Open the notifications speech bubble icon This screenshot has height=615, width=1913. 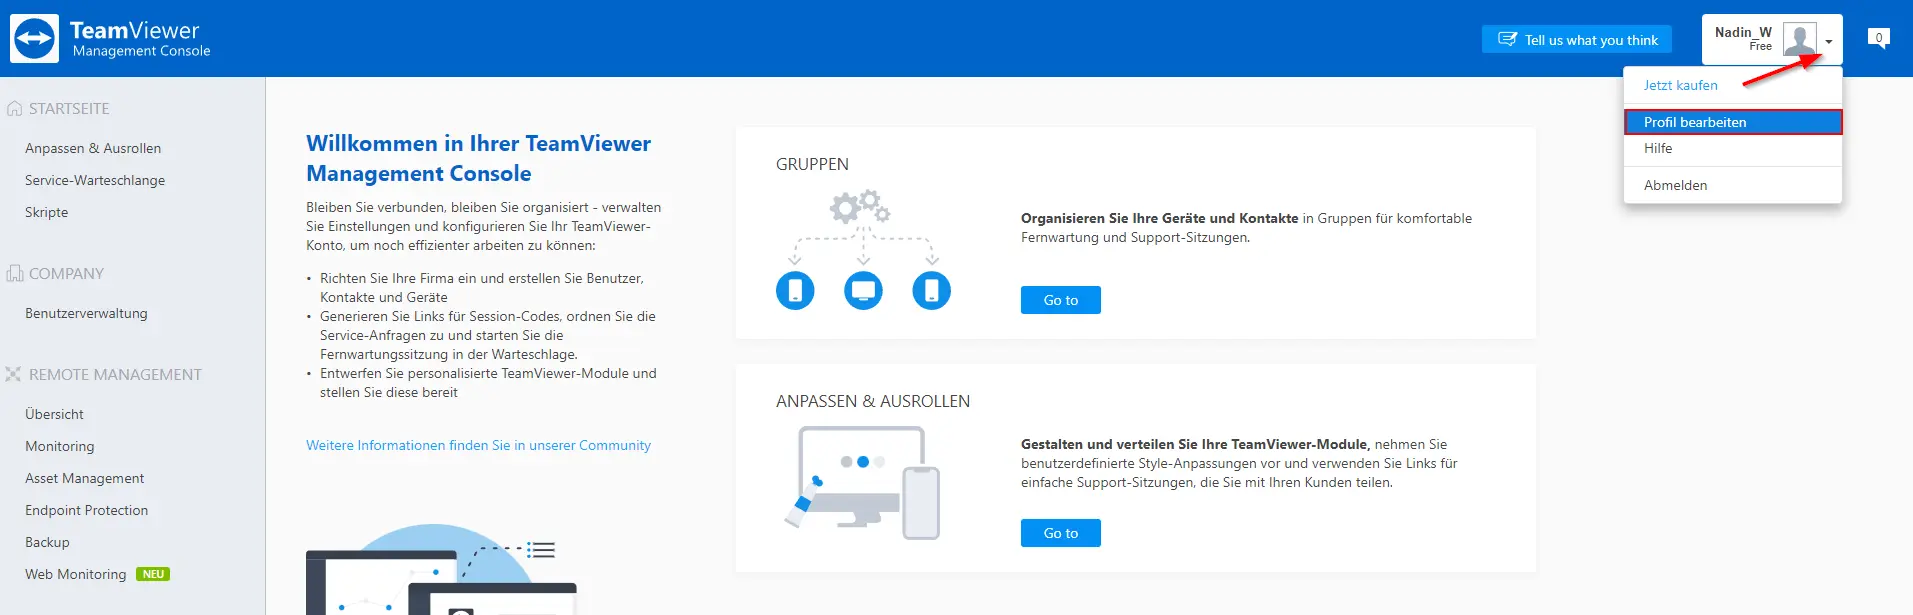pos(1879,39)
